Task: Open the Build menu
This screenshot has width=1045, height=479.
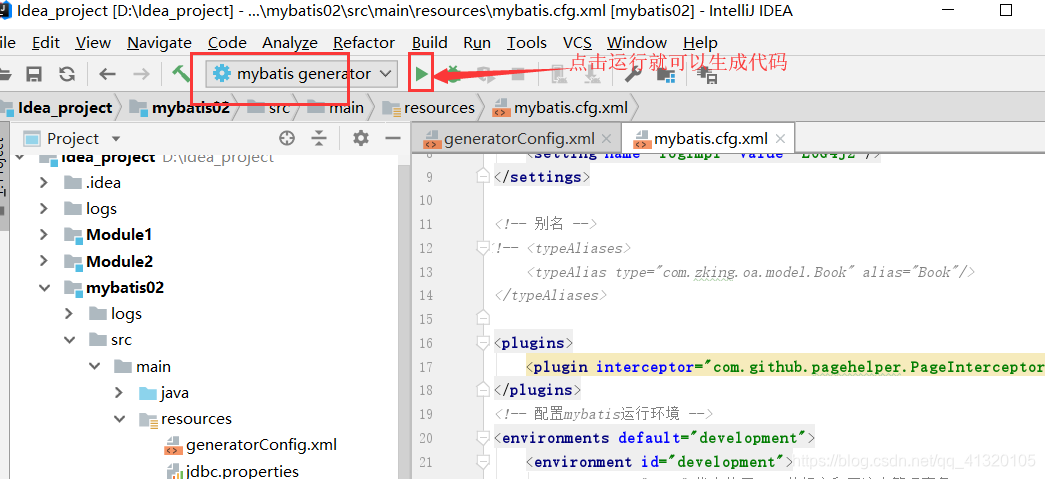Action: point(430,43)
